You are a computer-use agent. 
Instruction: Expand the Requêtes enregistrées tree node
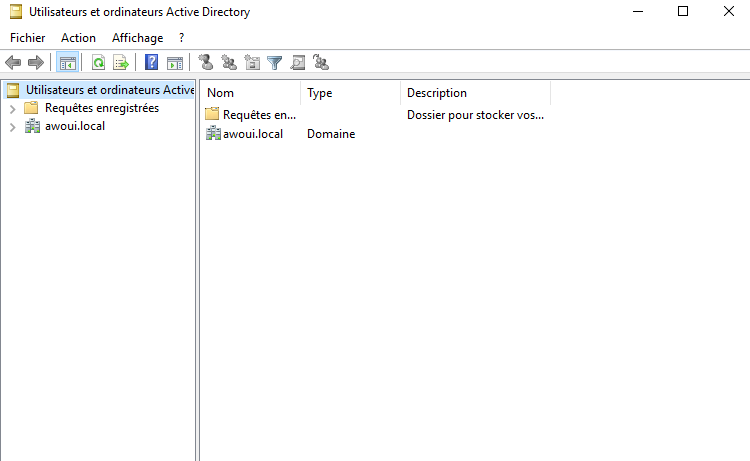click(13, 109)
